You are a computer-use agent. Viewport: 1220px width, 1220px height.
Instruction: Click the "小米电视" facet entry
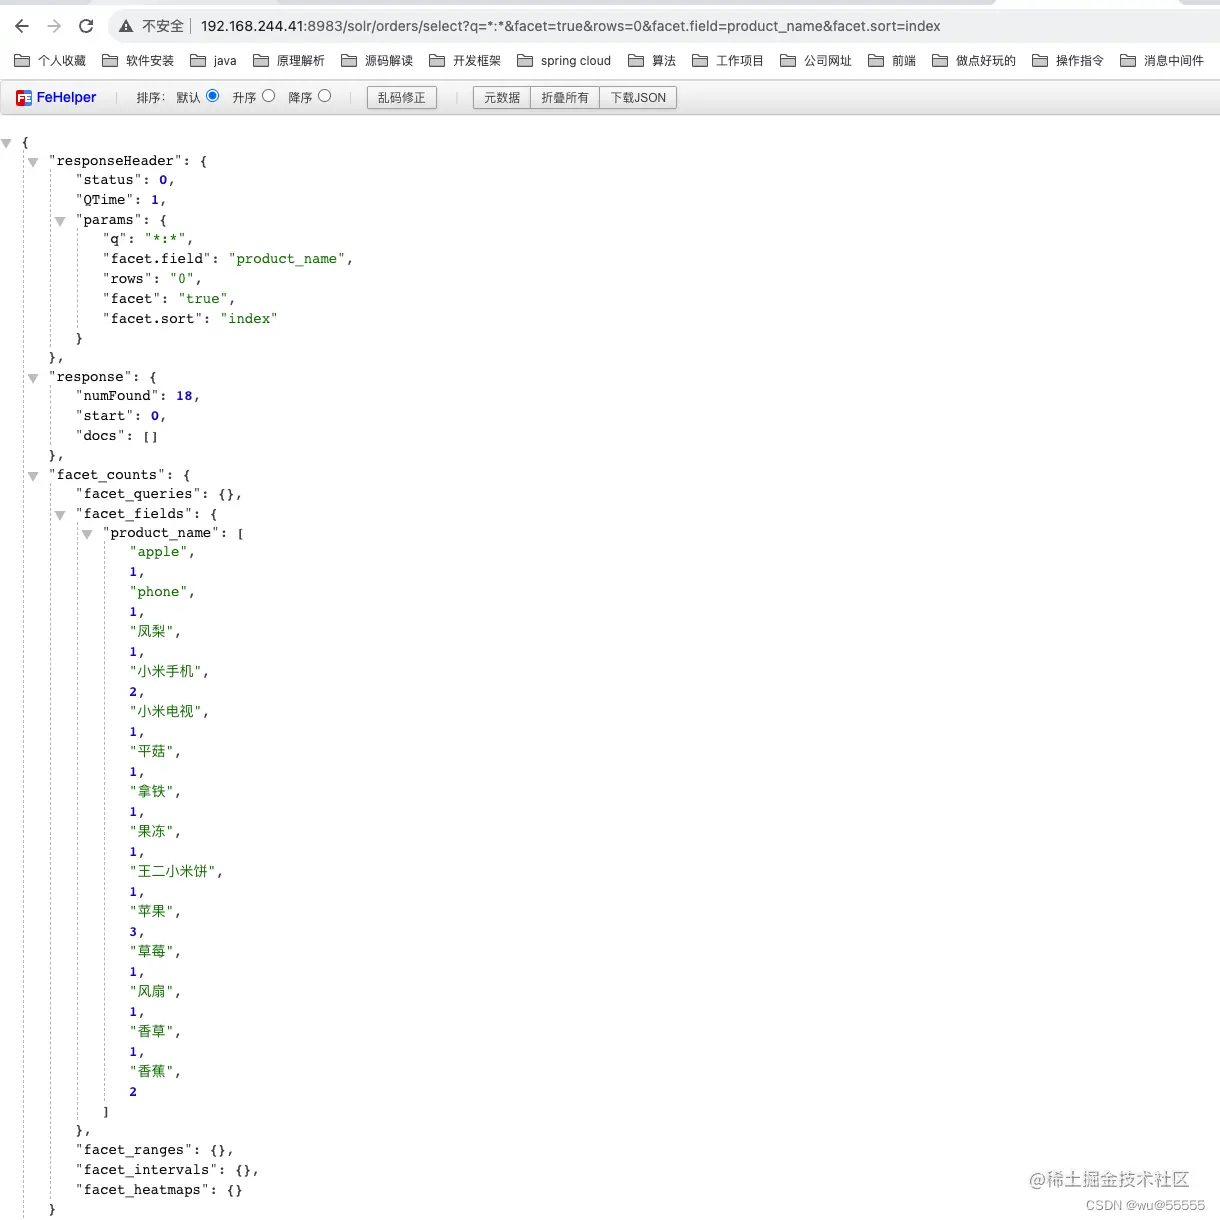coord(166,712)
